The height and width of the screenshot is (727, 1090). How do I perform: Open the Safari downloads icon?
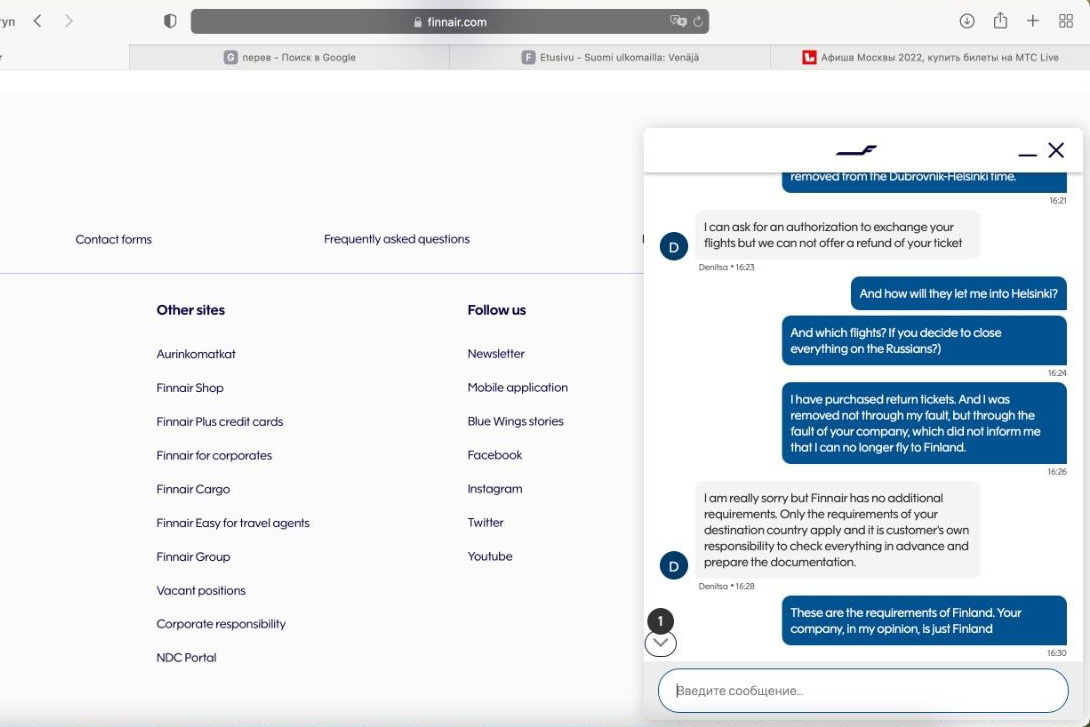click(966, 21)
